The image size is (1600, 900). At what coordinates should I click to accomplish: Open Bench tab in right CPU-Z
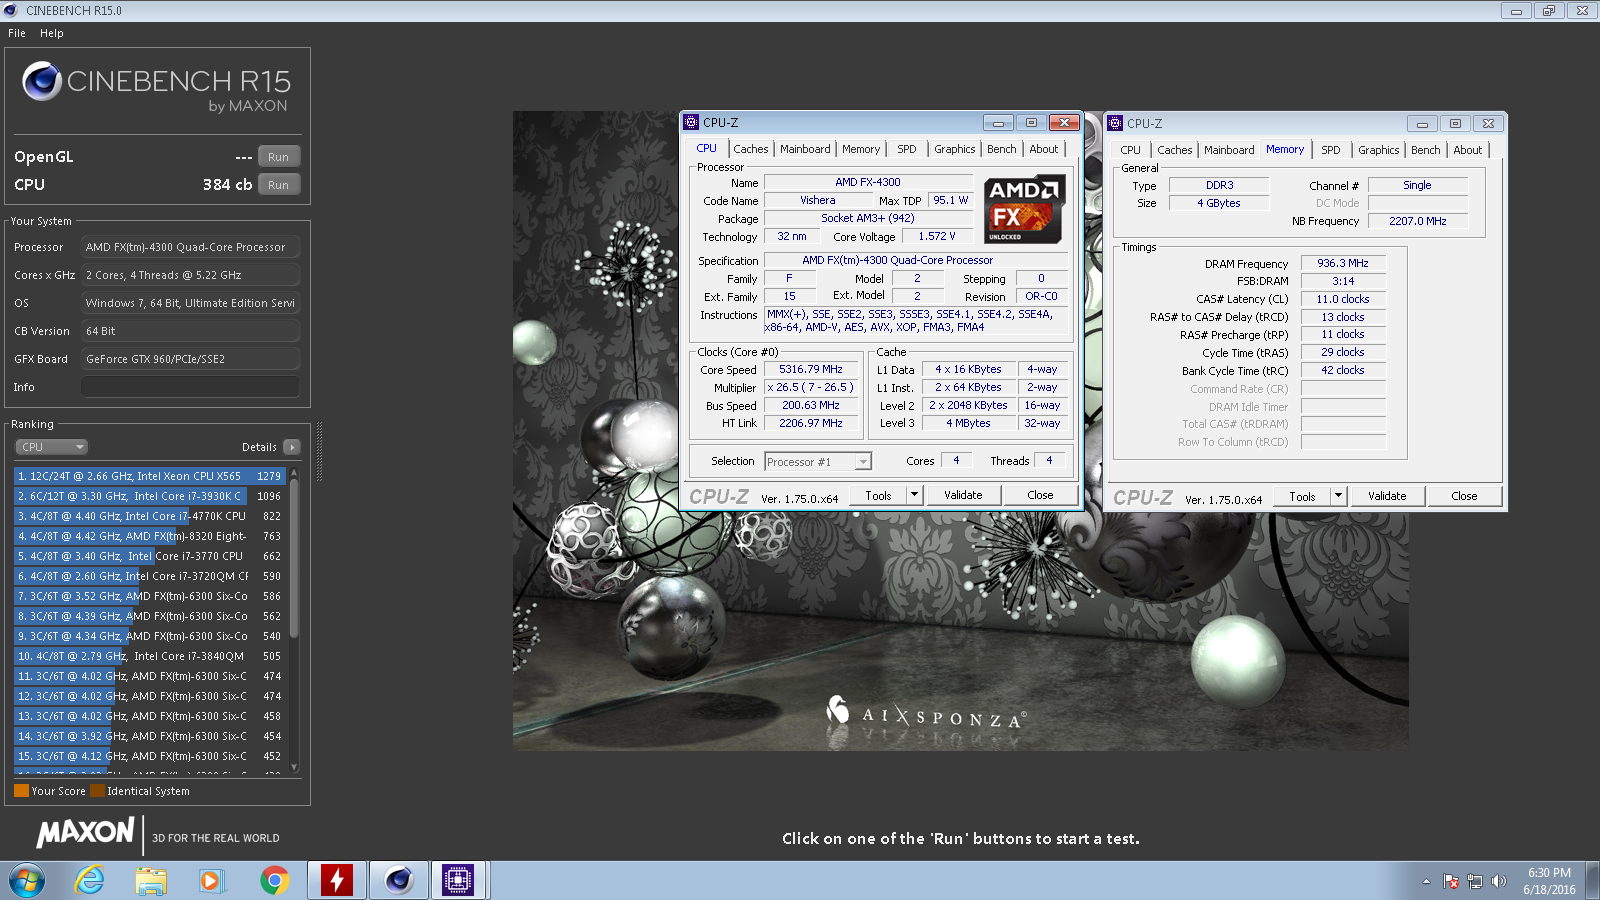[1425, 150]
